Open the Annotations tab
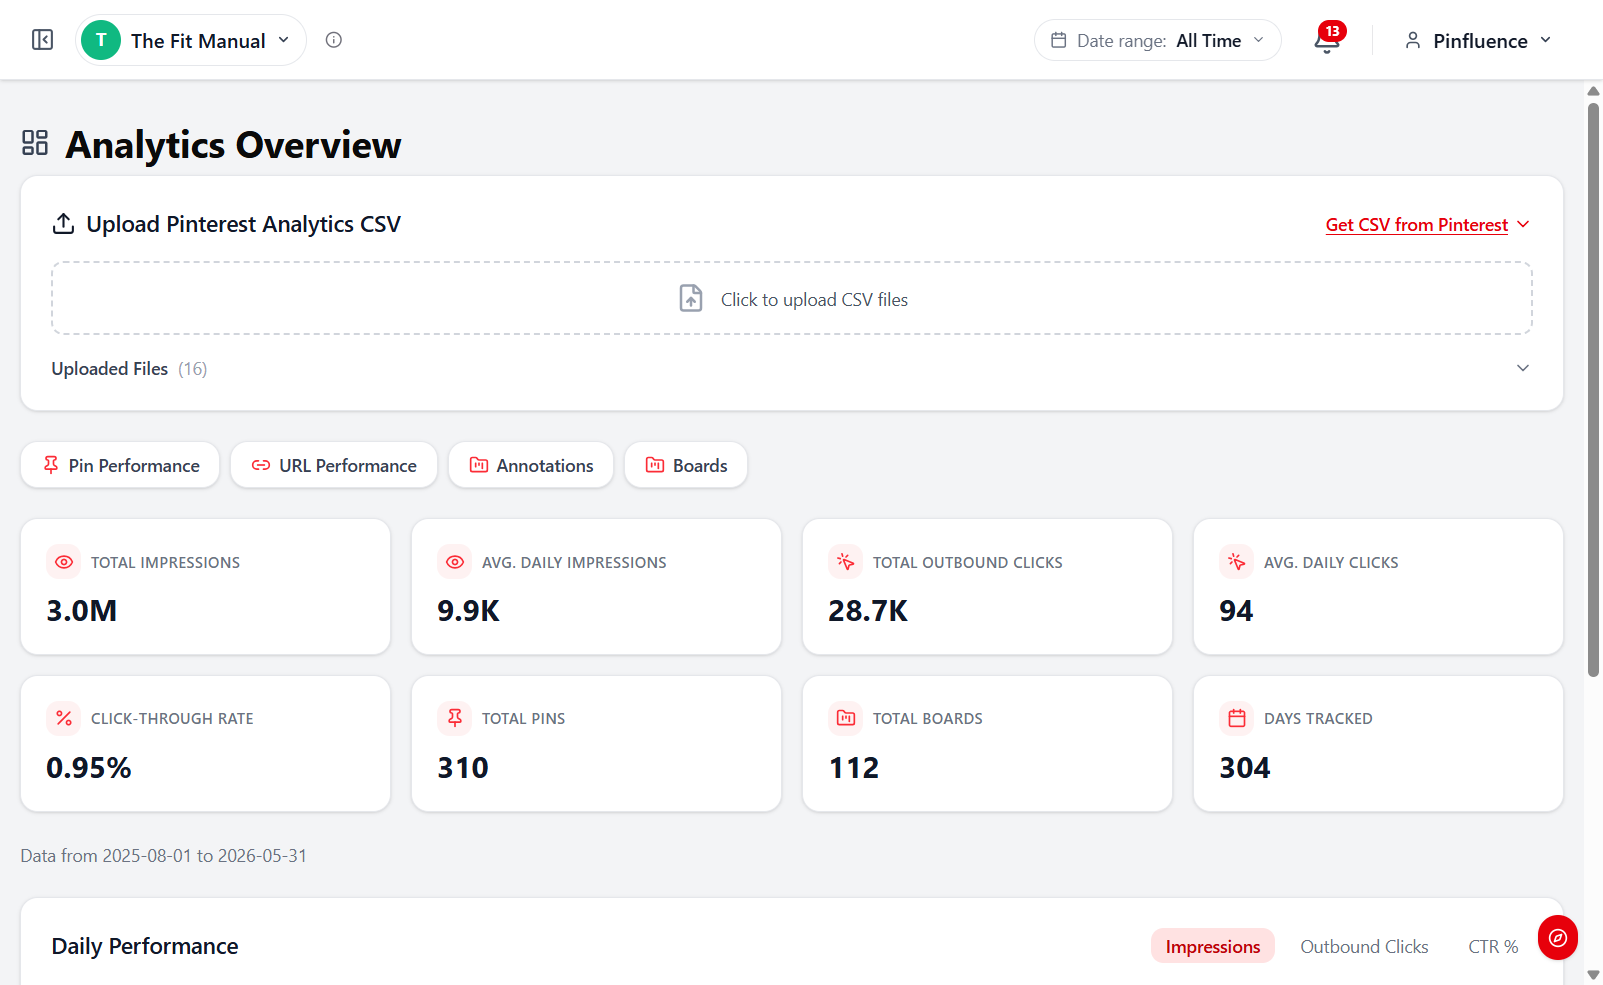This screenshot has width=1603, height=985. click(x=531, y=465)
